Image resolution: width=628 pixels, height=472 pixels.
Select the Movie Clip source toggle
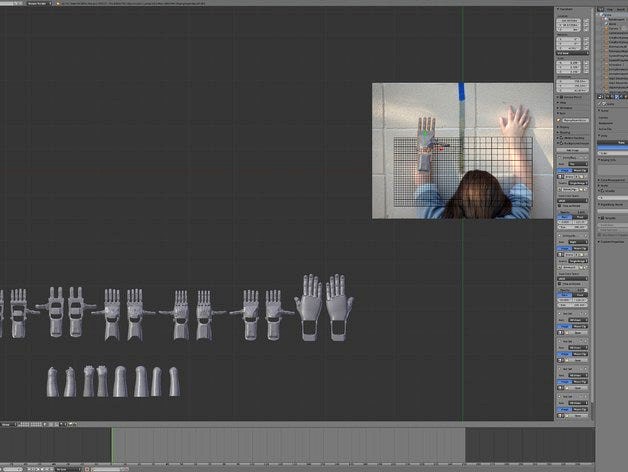point(582,172)
